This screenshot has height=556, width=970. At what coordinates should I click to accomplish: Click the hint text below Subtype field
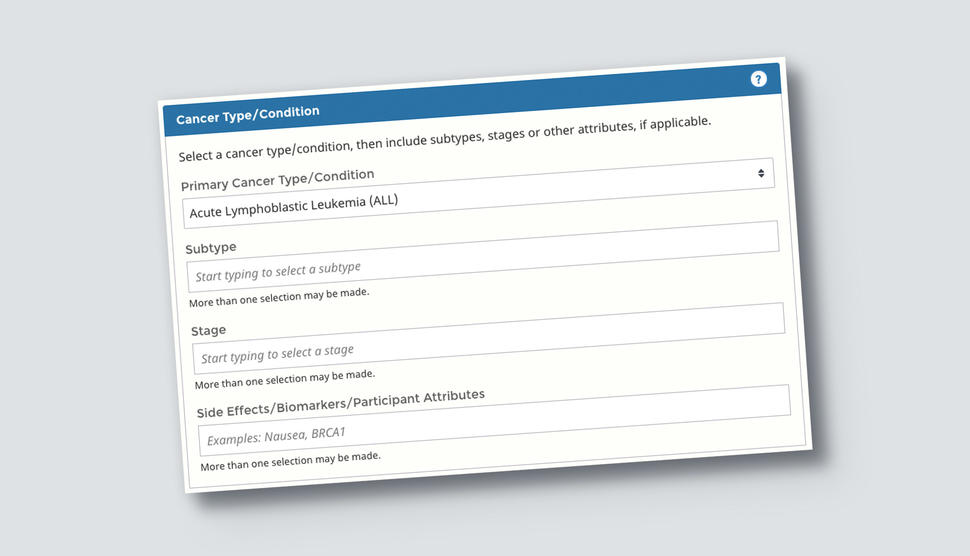click(279, 296)
